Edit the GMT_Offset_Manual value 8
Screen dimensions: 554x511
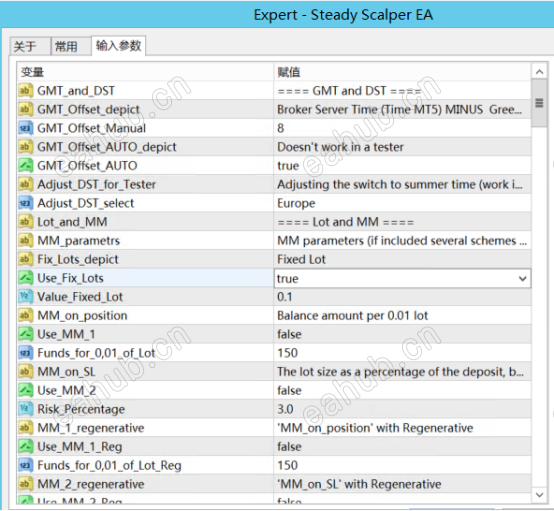[x=281, y=128]
